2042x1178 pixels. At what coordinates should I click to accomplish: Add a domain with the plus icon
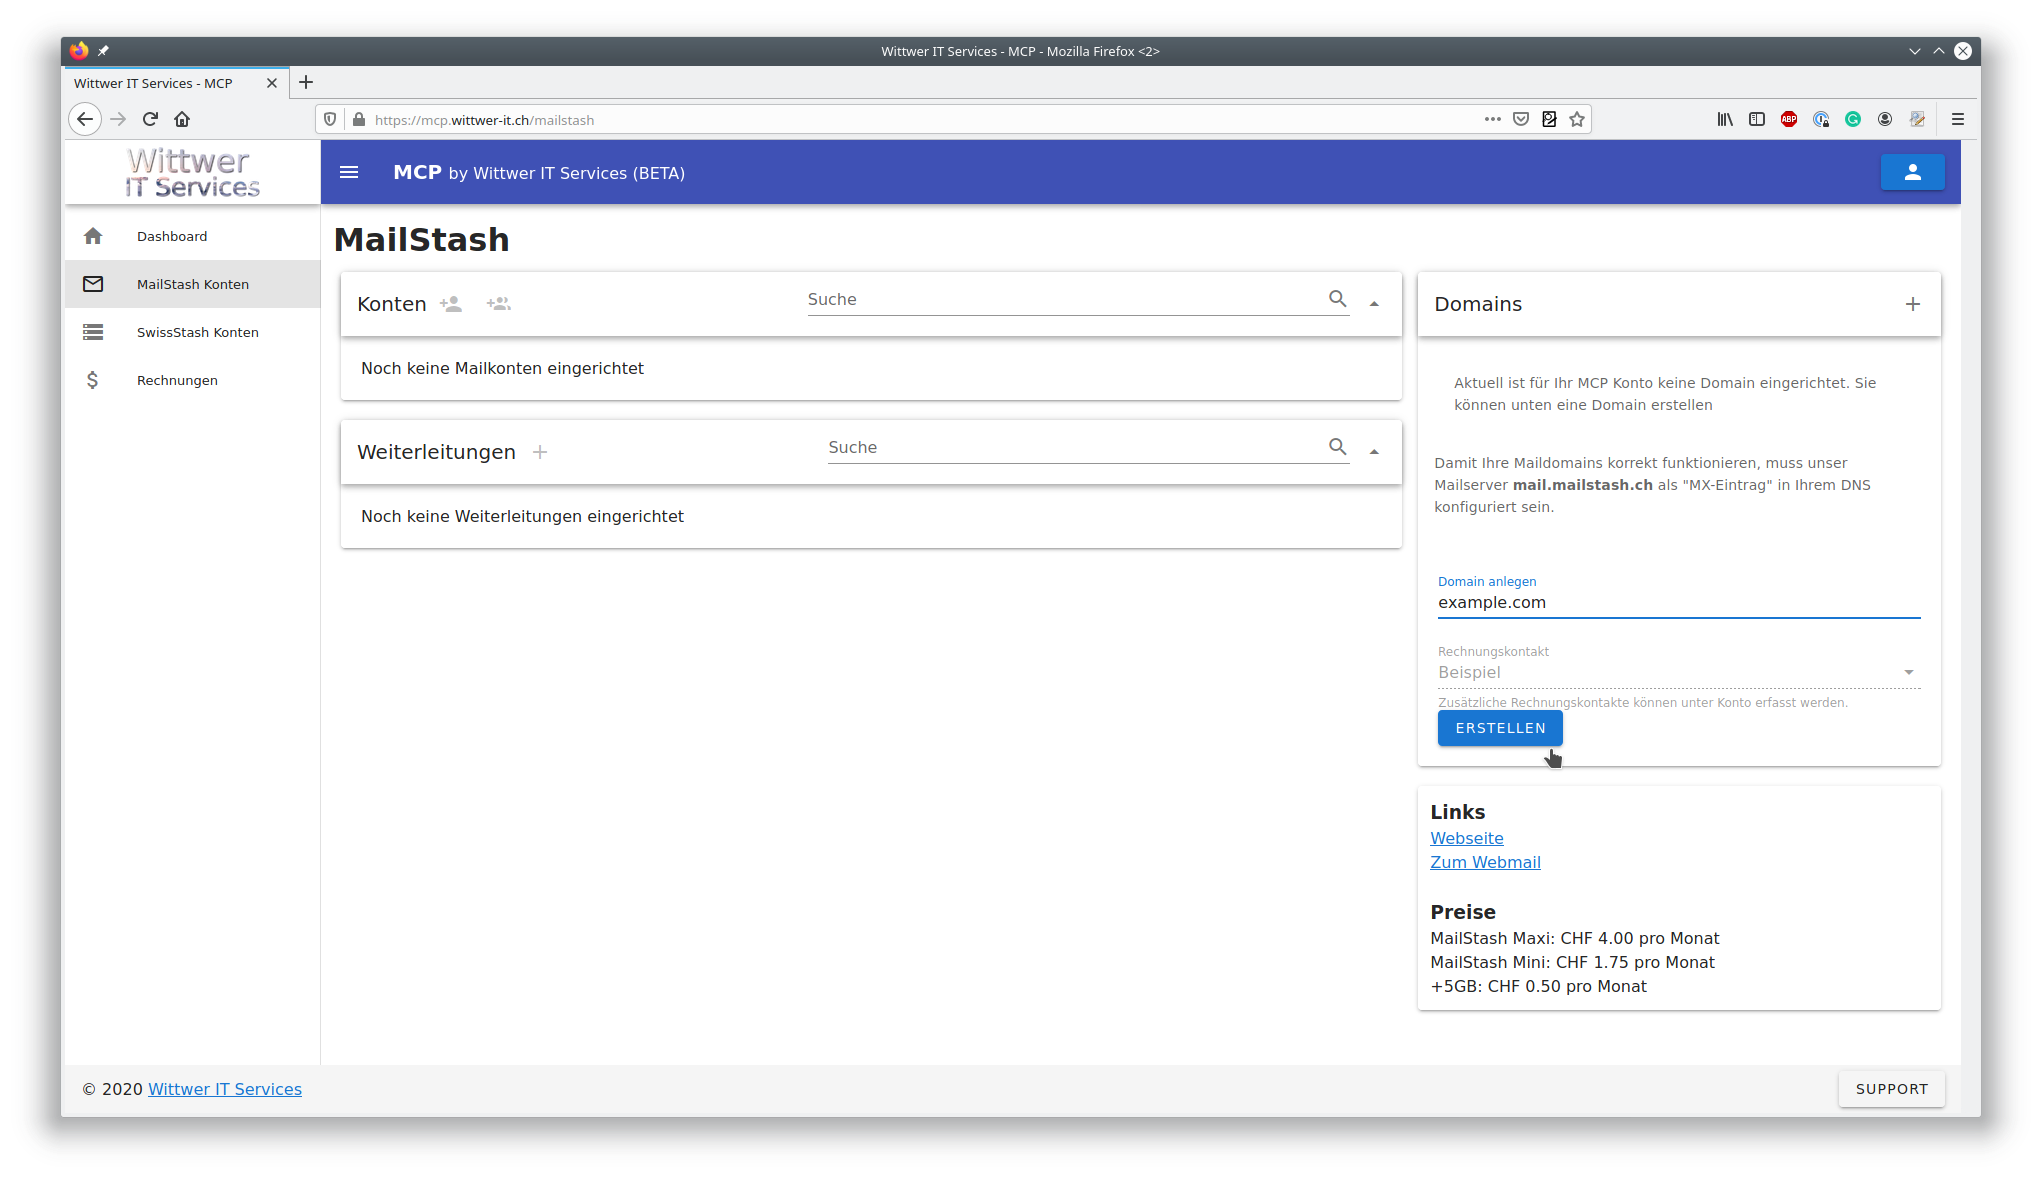(x=1912, y=304)
